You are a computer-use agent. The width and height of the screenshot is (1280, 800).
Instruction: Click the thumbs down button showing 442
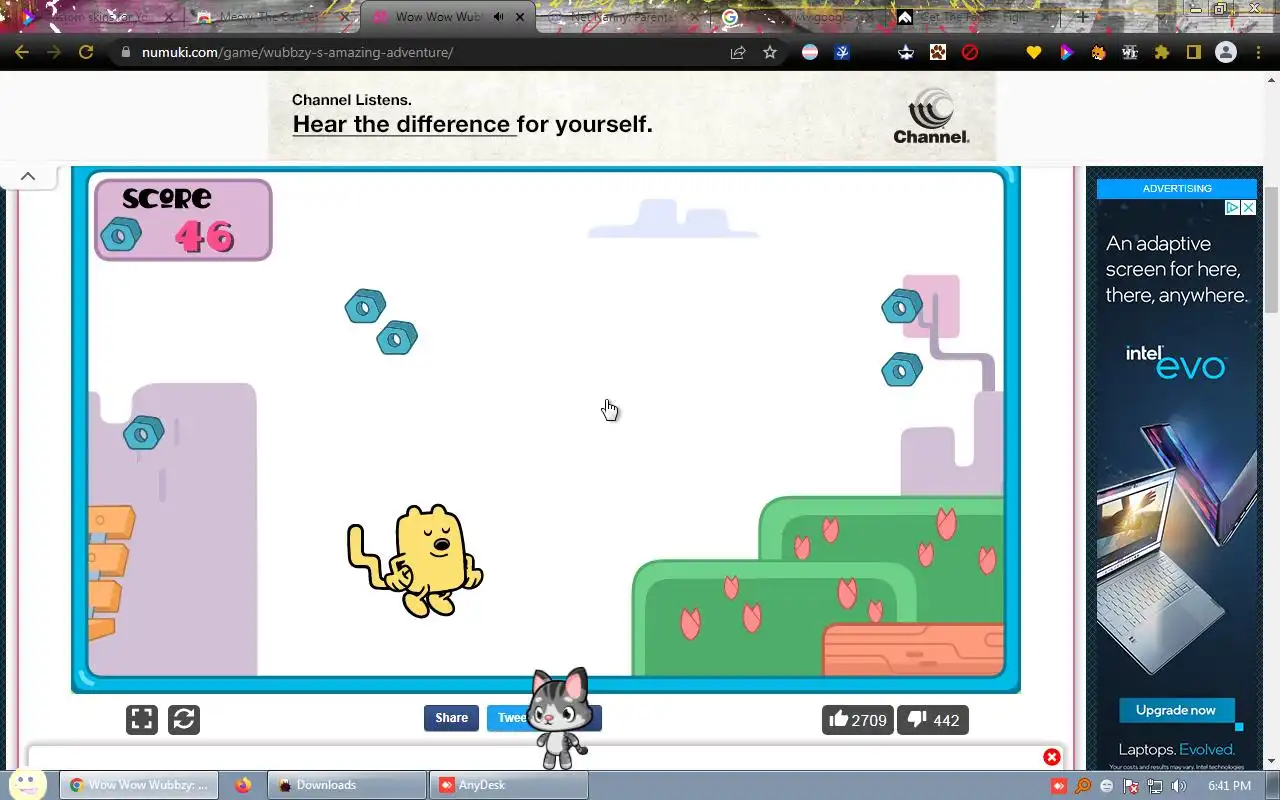[933, 720]
